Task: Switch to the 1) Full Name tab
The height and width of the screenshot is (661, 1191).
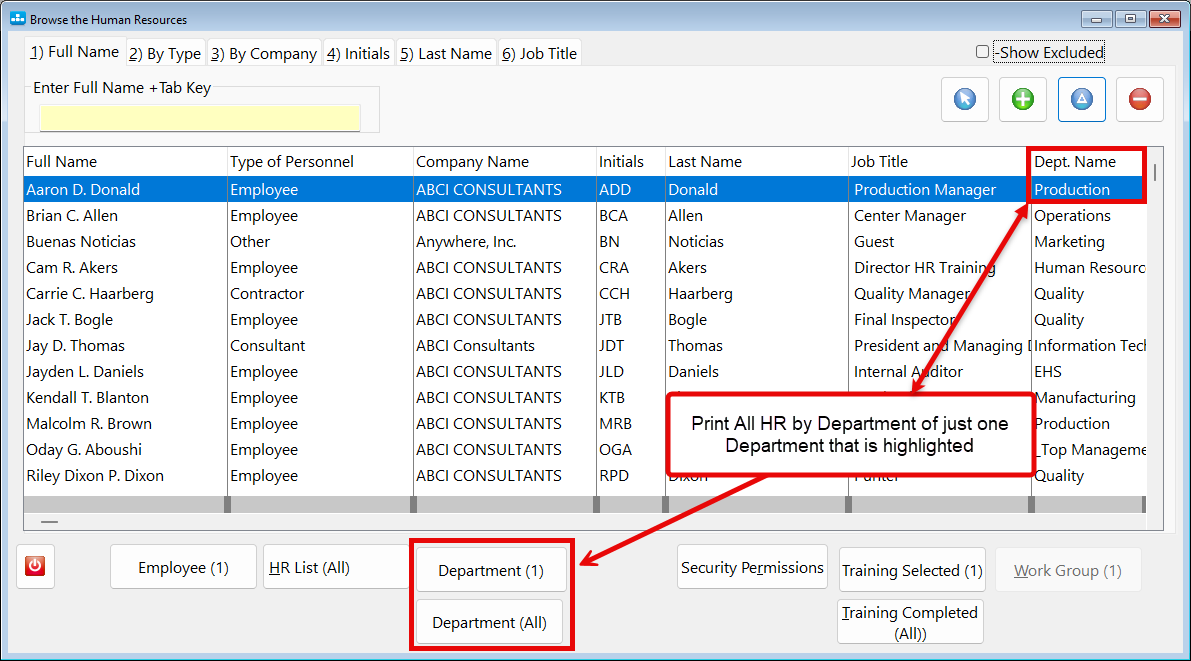Action: tap(74, 52)
